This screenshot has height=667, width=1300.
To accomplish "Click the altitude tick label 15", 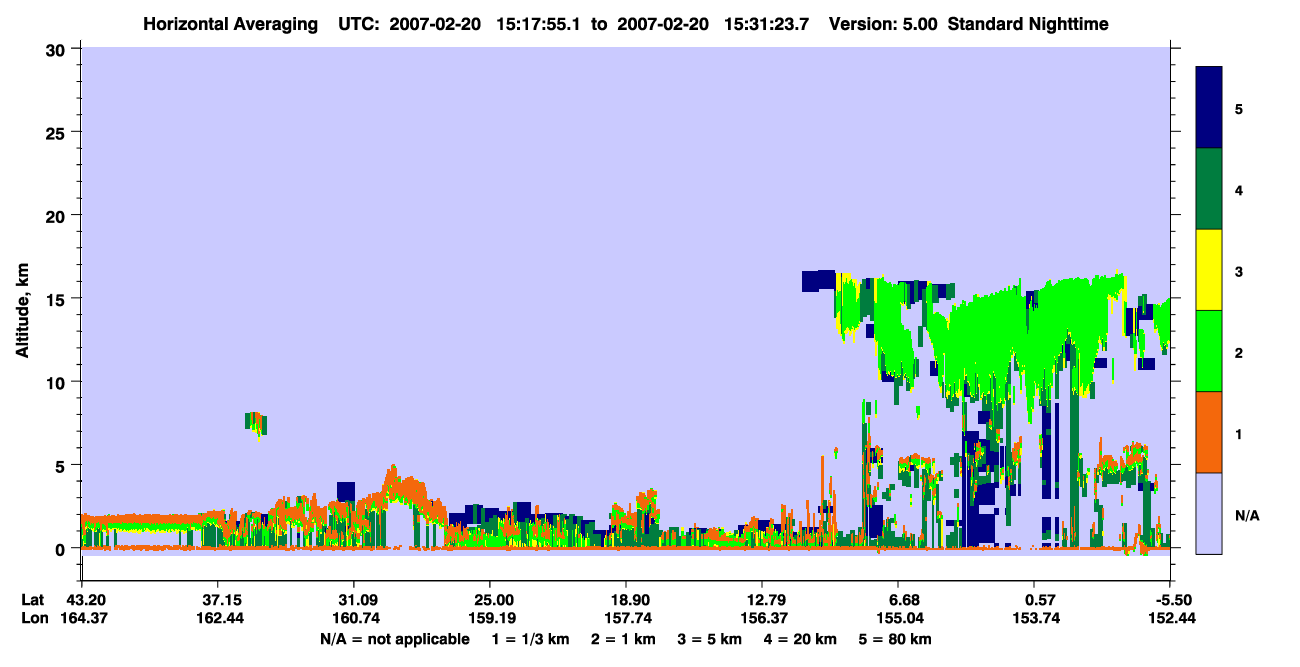I will tap(58, 299).
